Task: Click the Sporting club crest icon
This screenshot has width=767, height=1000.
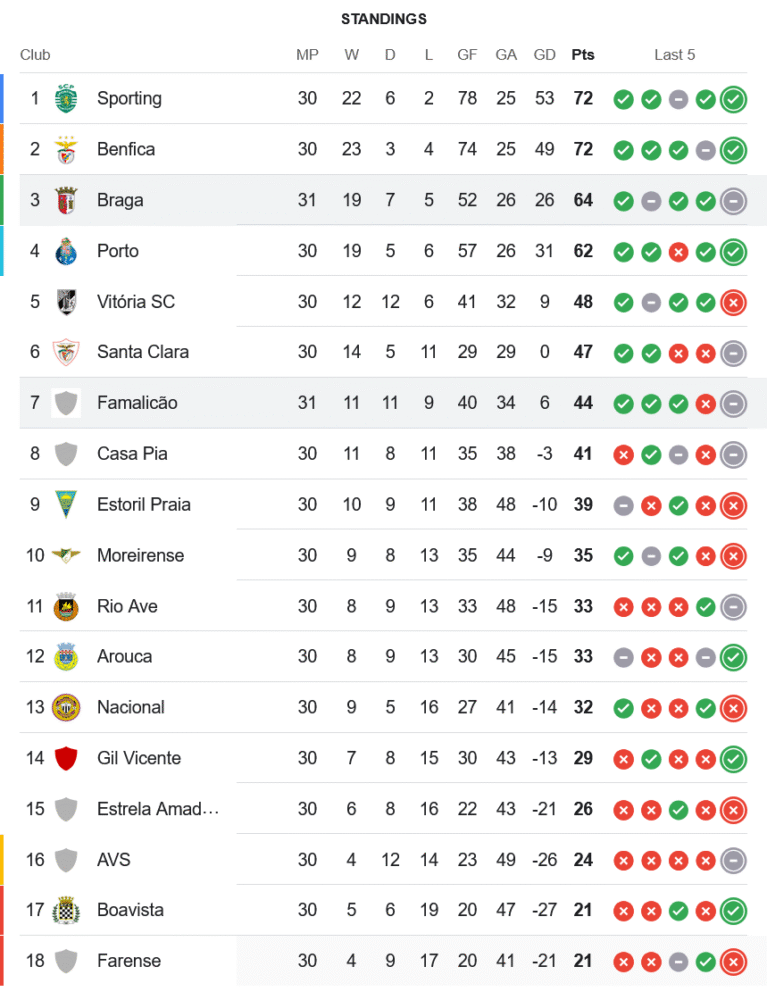Action: pos(66,98)
